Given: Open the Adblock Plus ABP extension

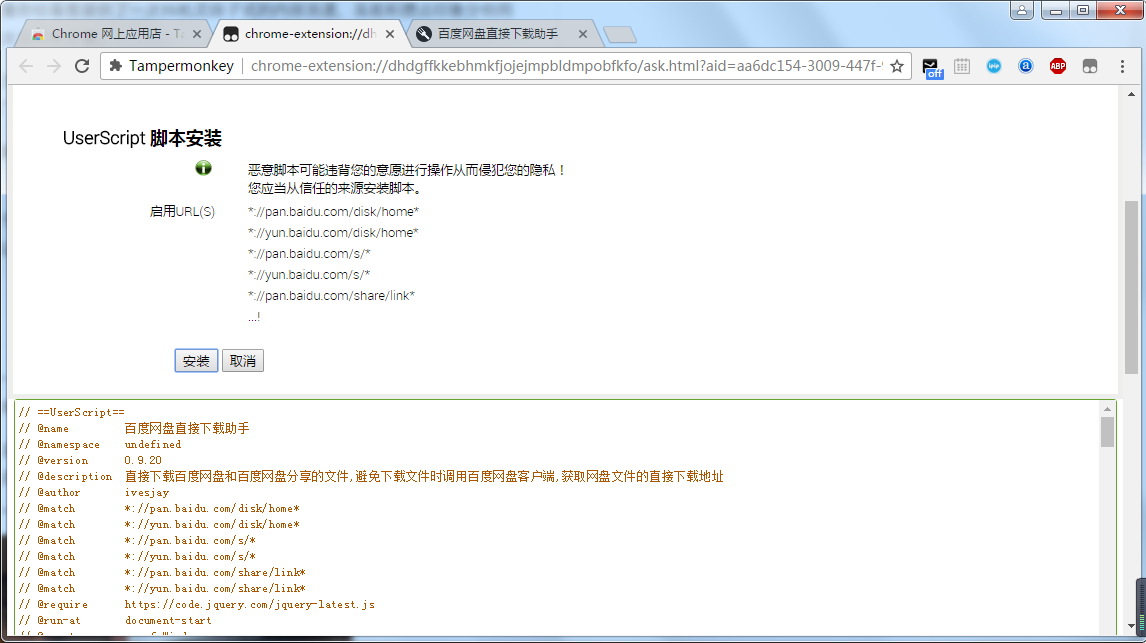Looking at the screenshot, I should pos(1058,66).
